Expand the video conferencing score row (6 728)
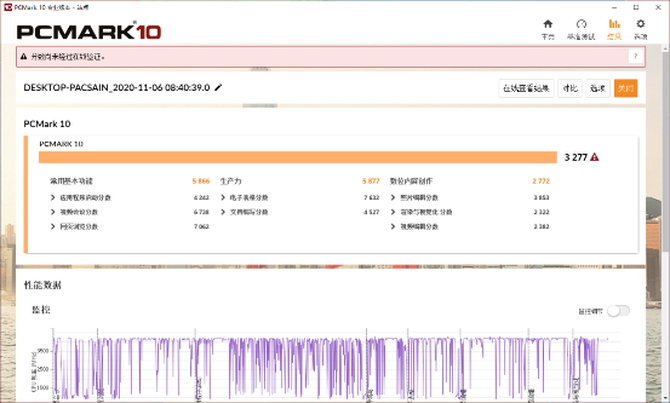 53,212
